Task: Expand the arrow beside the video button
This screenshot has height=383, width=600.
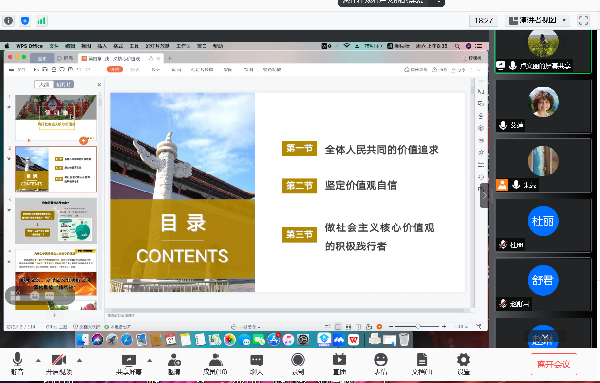Action: (80, 360)
